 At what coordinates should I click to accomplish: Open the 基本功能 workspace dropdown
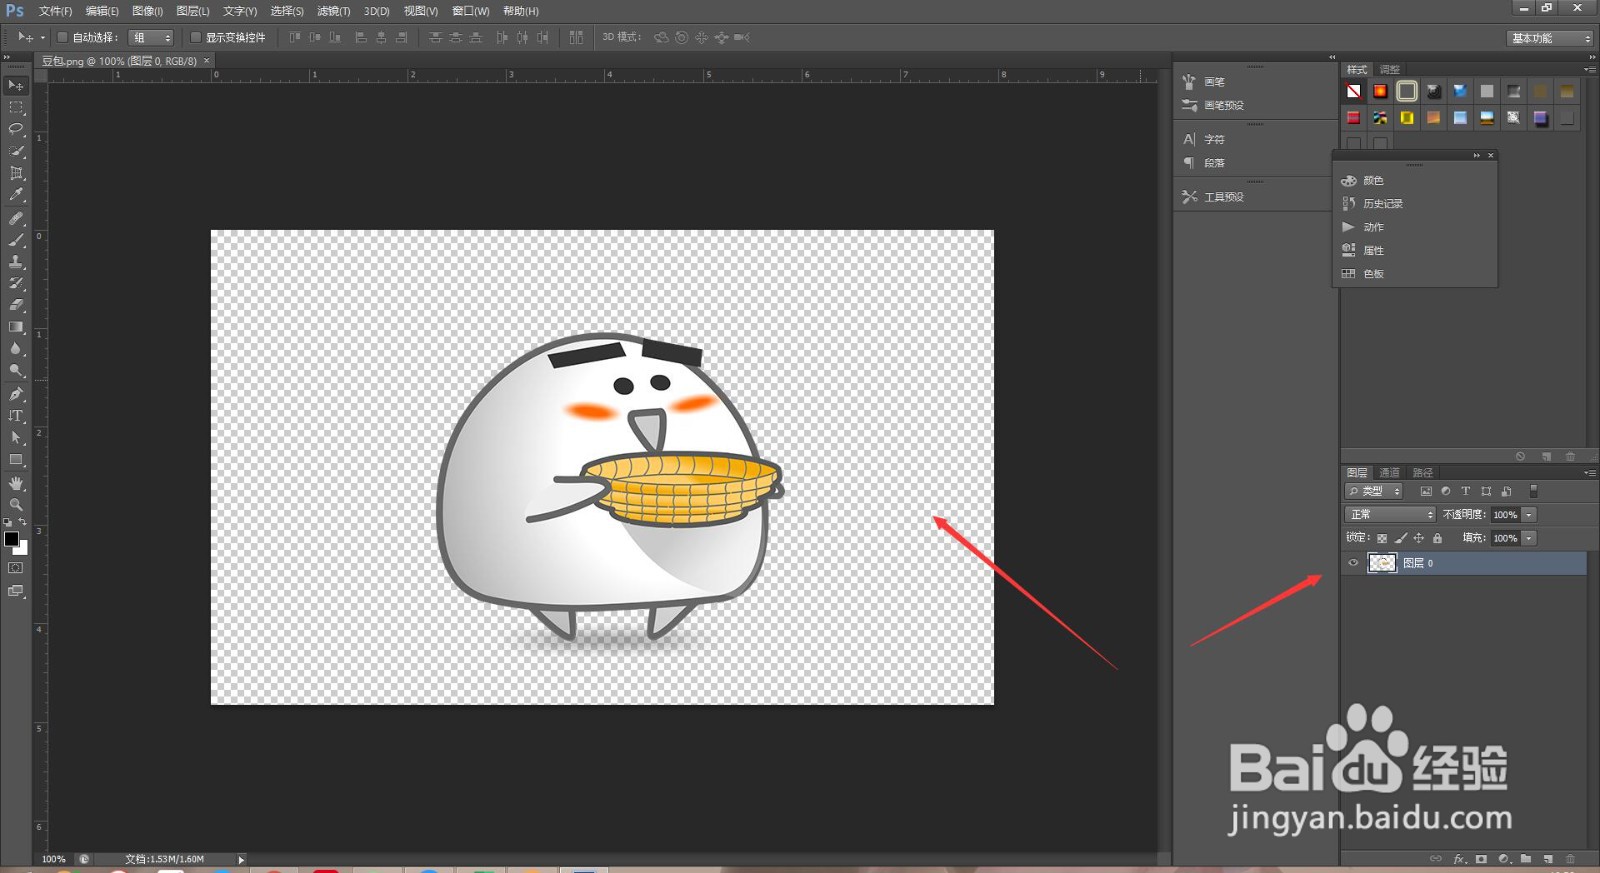pyautogui.click(x=1550, y=38)
